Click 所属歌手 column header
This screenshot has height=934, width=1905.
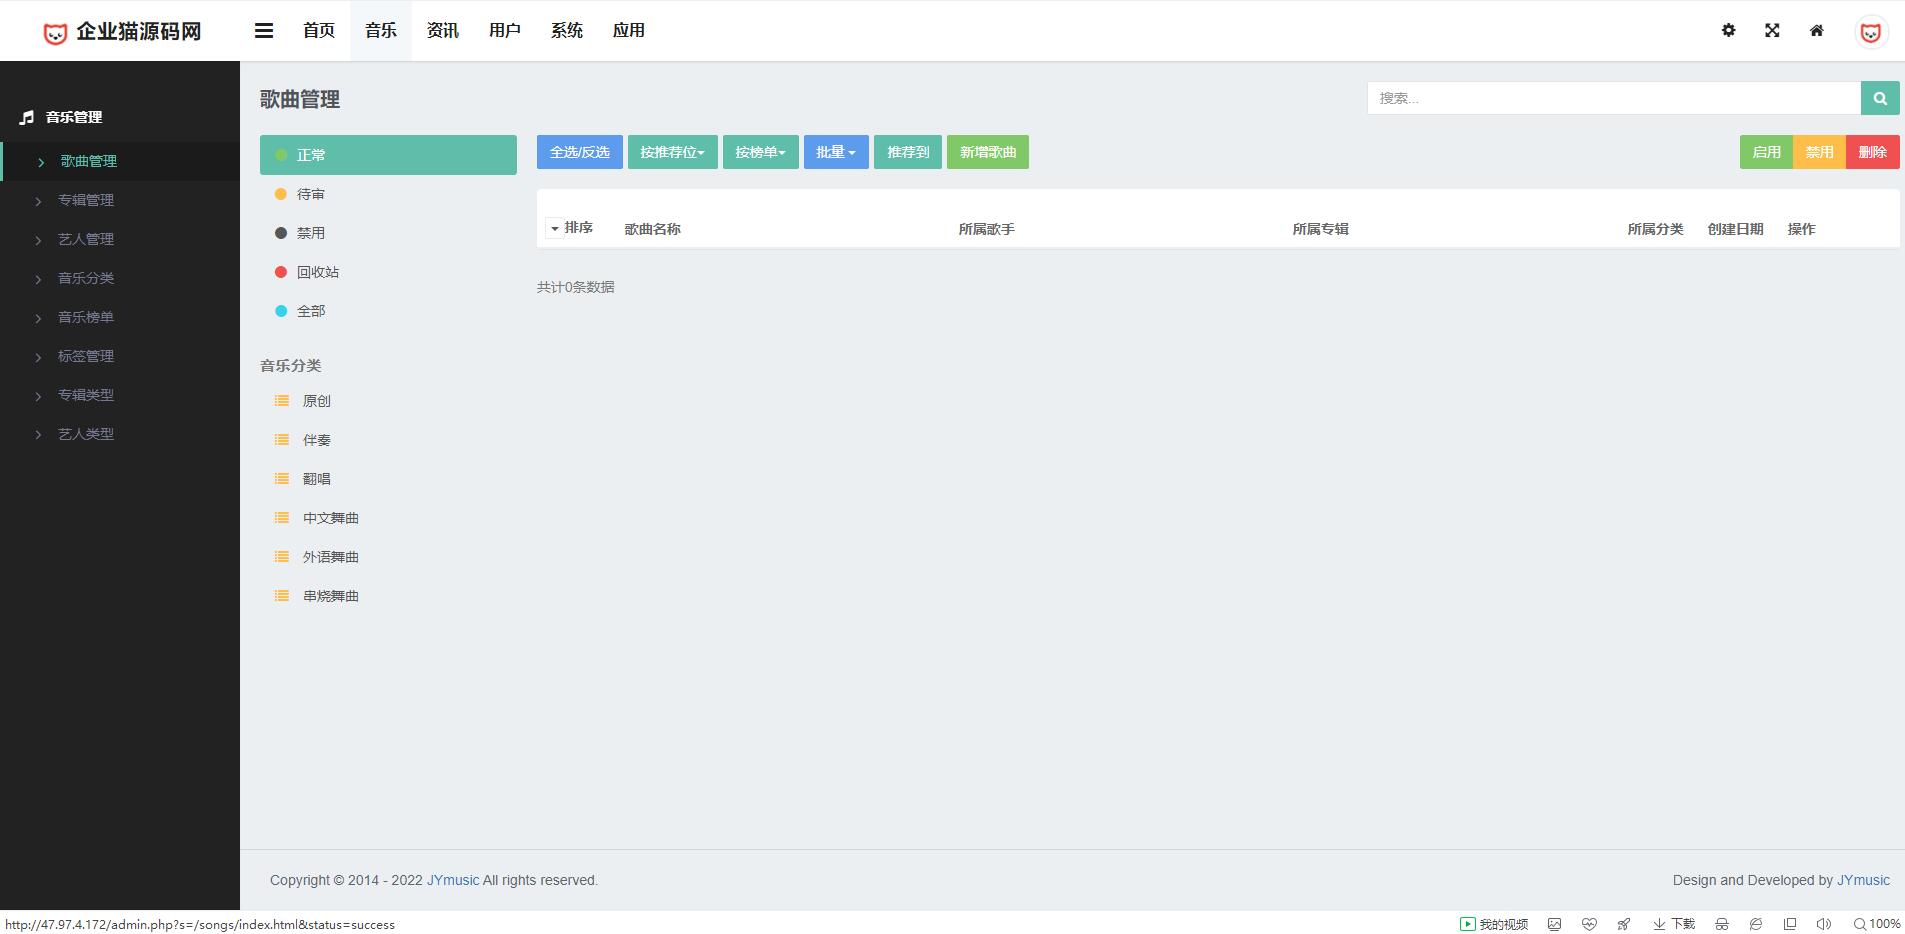987,229
